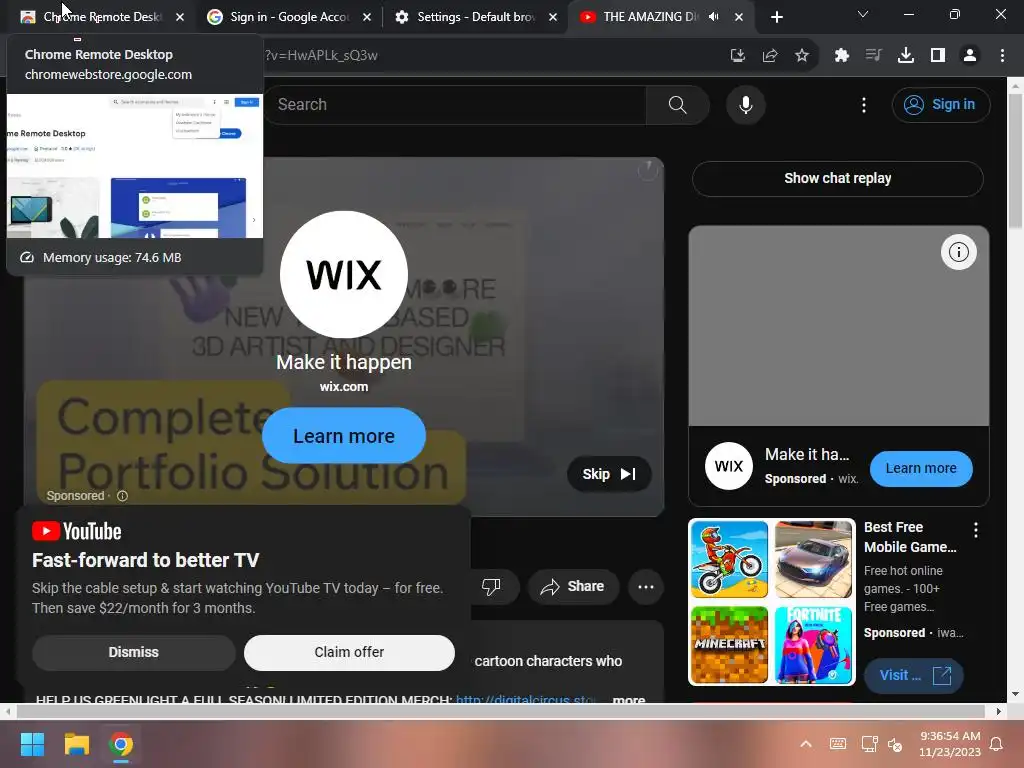Click the Best Free Mobile Game title

(x=910, y=537)
